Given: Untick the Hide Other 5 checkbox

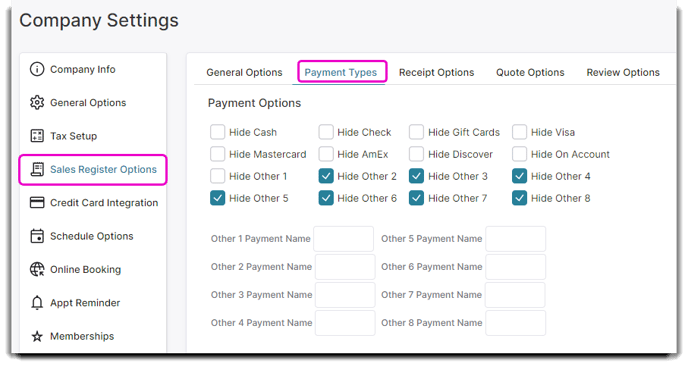Looking at the screenshot, I should (x=218, y=198).
